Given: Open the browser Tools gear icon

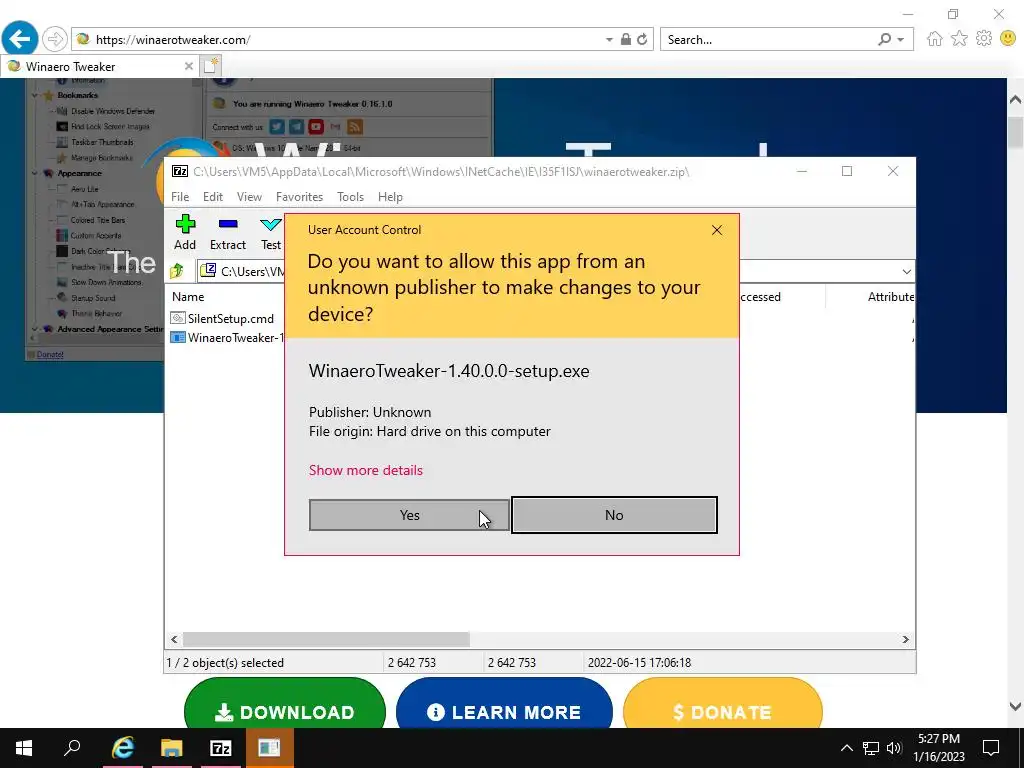Looking at the screenshot, I should coord(984,39).
